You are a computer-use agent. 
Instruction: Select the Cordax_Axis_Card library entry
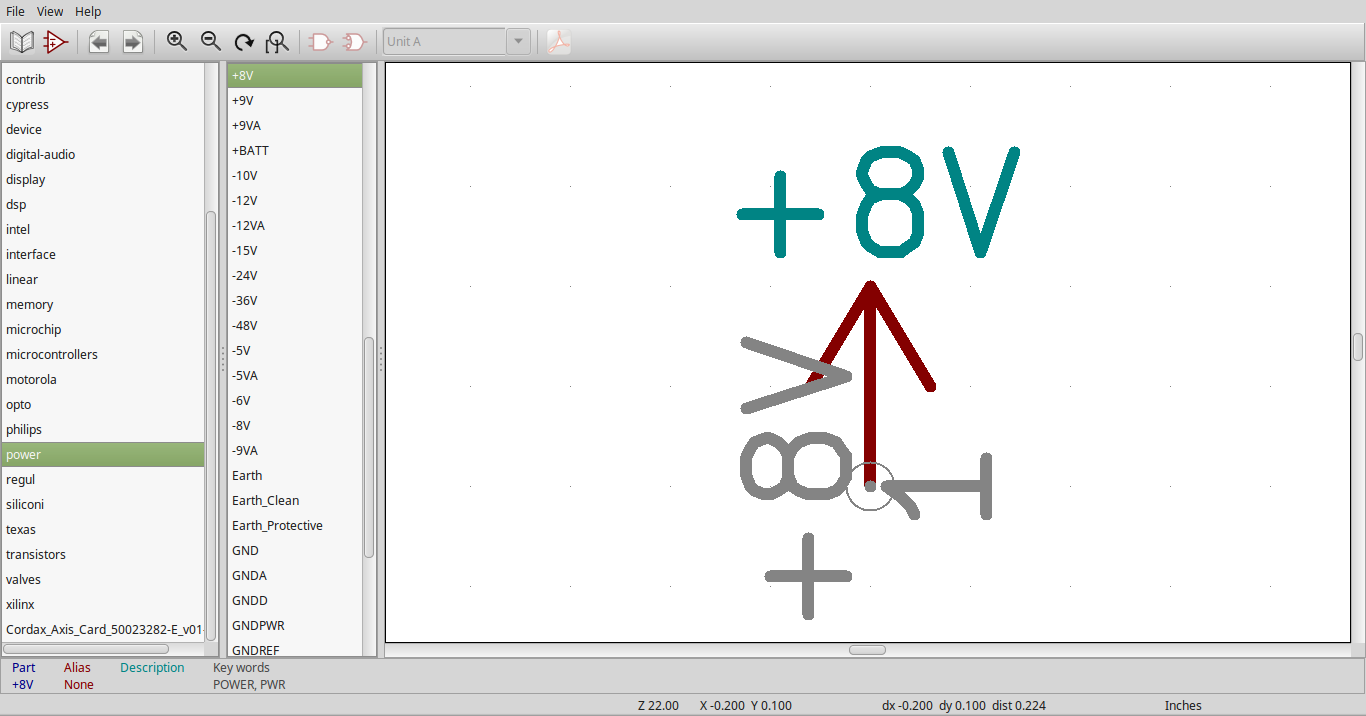pos(103,629)
